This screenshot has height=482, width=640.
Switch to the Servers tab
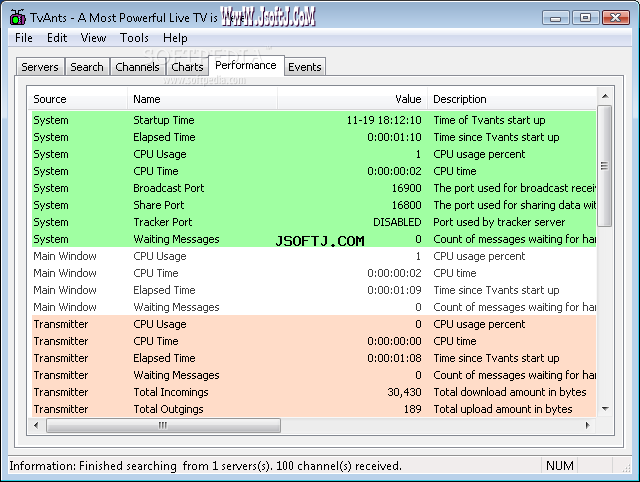coord(40,67)
